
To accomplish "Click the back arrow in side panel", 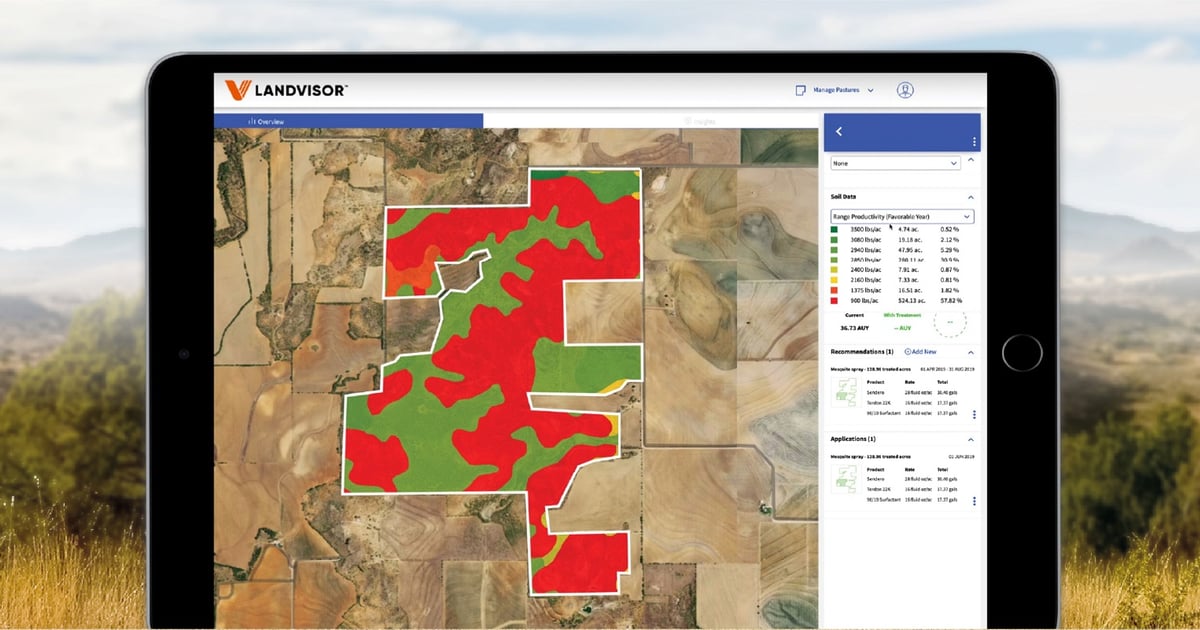I will [839, 131].
